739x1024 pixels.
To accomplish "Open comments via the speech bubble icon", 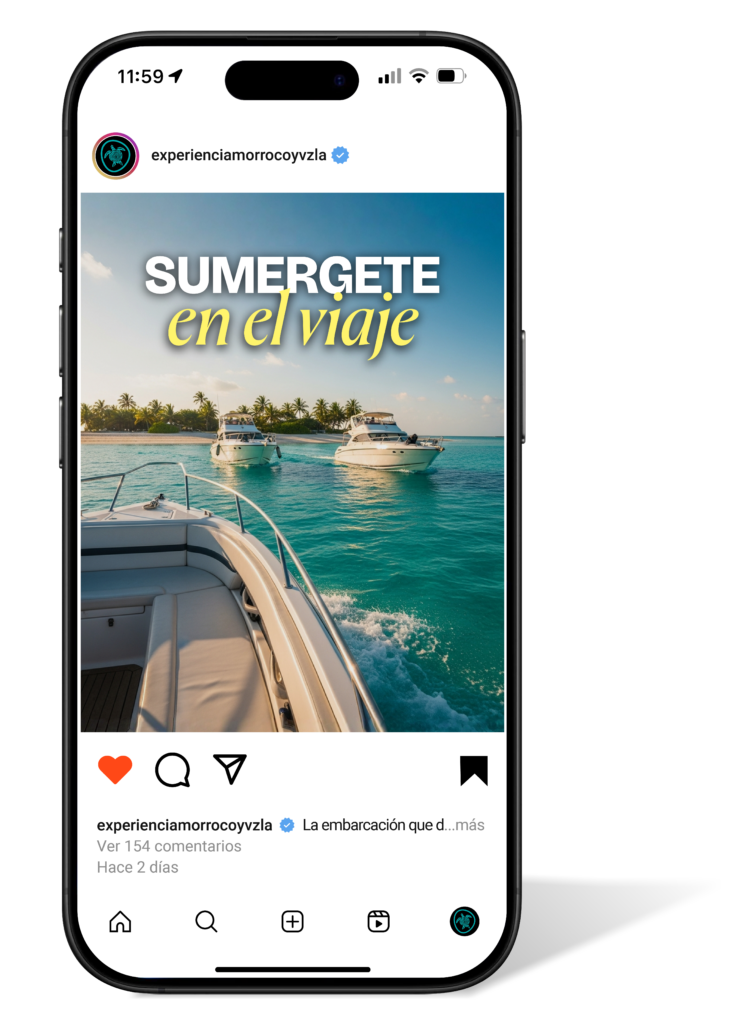I will point(172,769).
